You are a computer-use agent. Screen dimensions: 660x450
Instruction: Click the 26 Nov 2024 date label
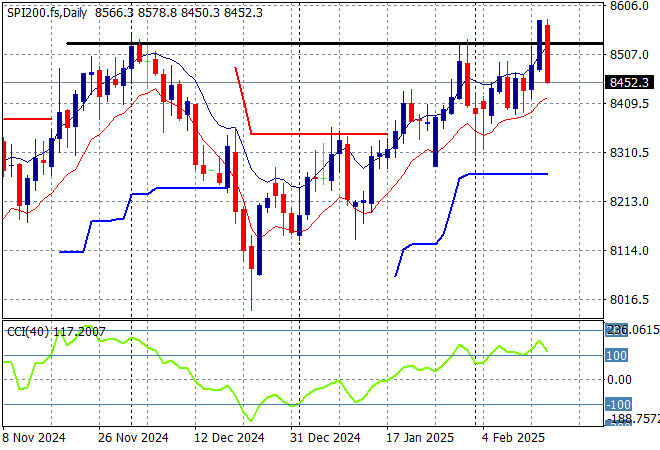click(133, 438)
